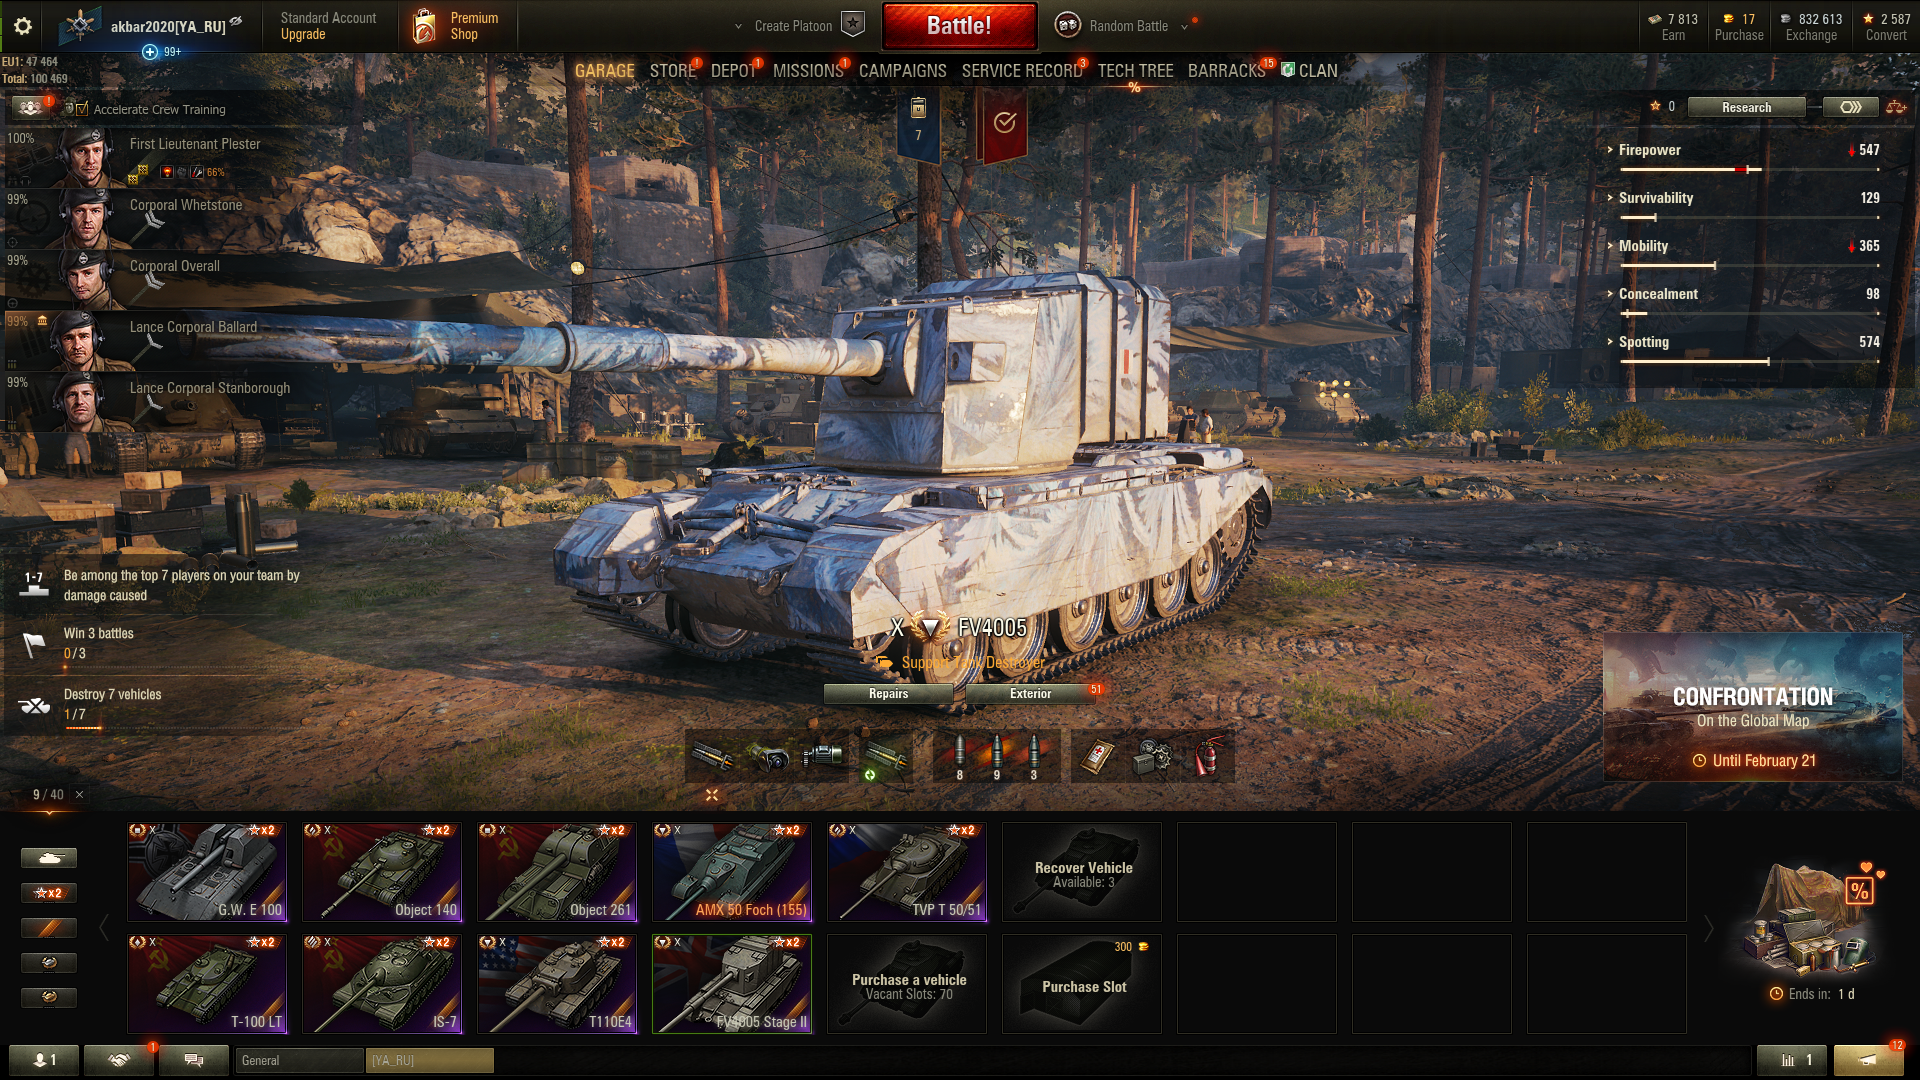Click the personal missions banner flag
Viewport: 1920px width, 1080px height.
[x=1004, y=125]
